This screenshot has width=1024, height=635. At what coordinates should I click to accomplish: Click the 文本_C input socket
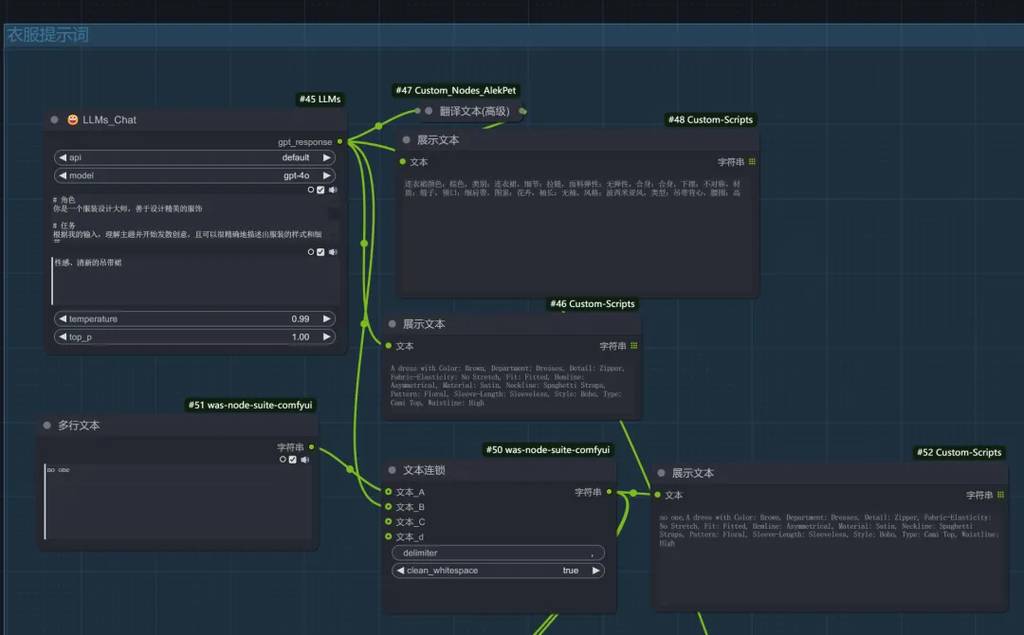click(x=389, y=522)
